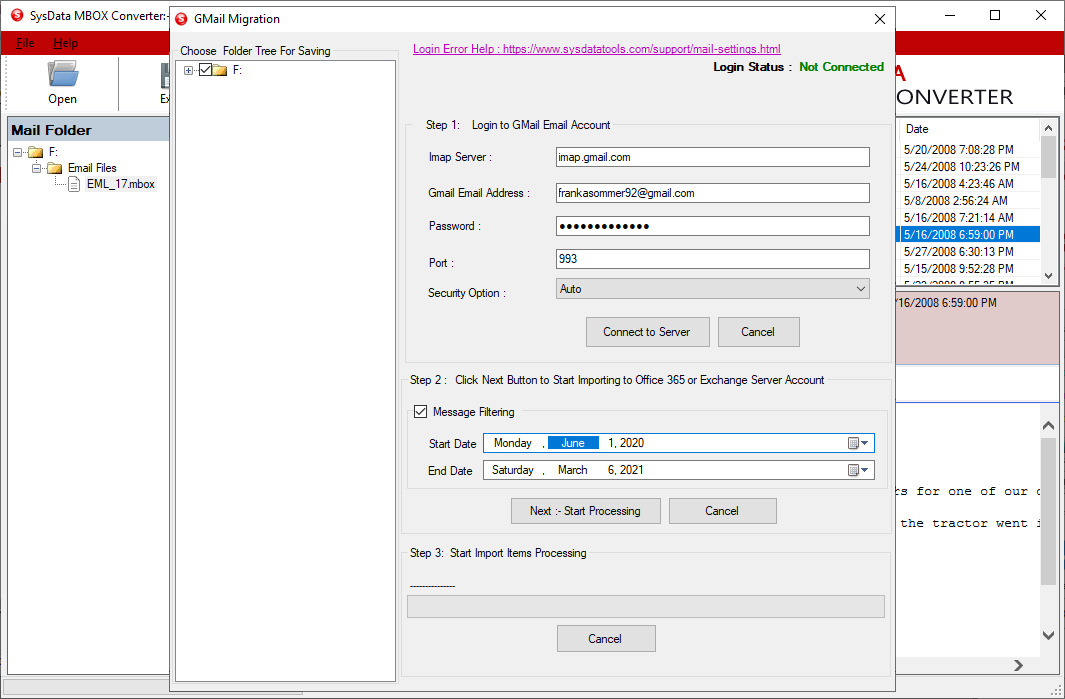Click the Imap Server input field
This screenshot has height=699, width=1065.
coord(712,157)
